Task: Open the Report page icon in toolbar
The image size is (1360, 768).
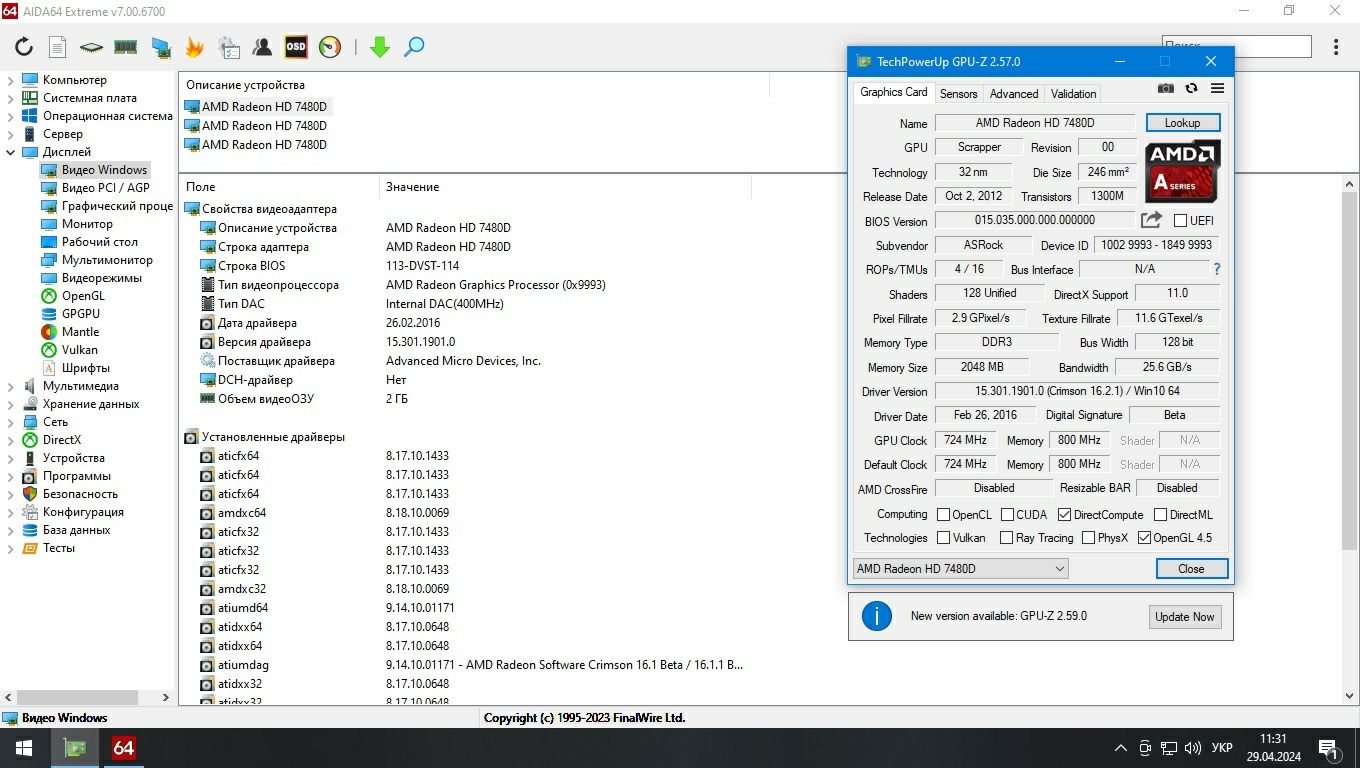Action: 58,47
